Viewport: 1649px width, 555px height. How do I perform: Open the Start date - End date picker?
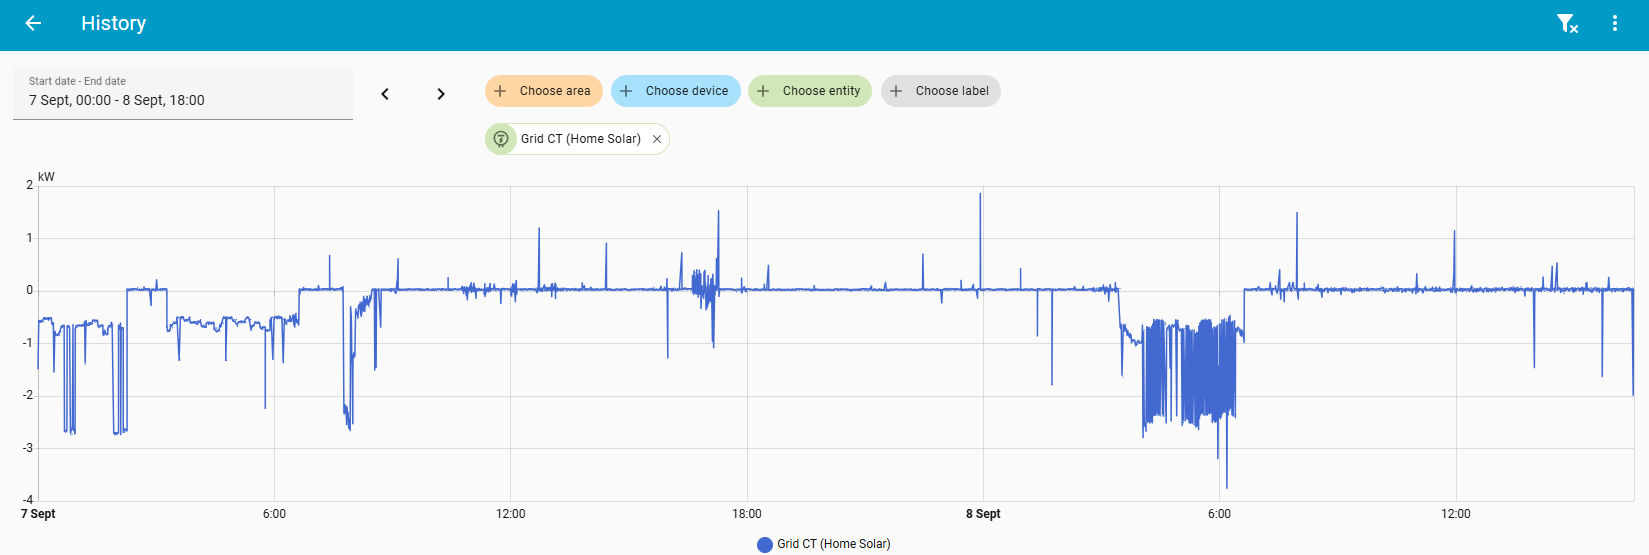tap(182, 93)
